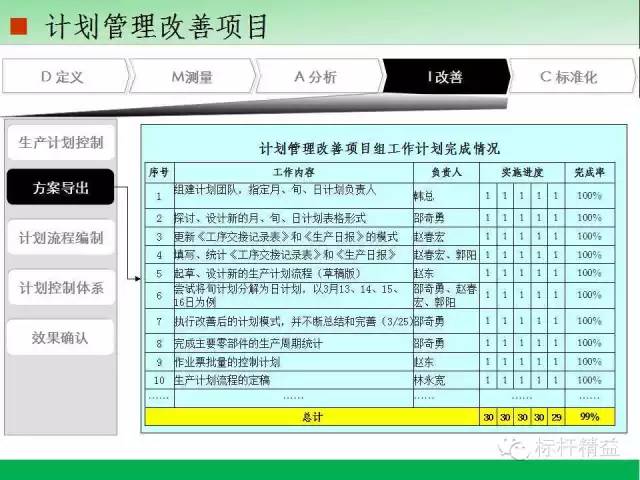The height and width of the screenshot is (480, 640).
Task: Click the 完成率 column header
Action: tap(589, 171)
